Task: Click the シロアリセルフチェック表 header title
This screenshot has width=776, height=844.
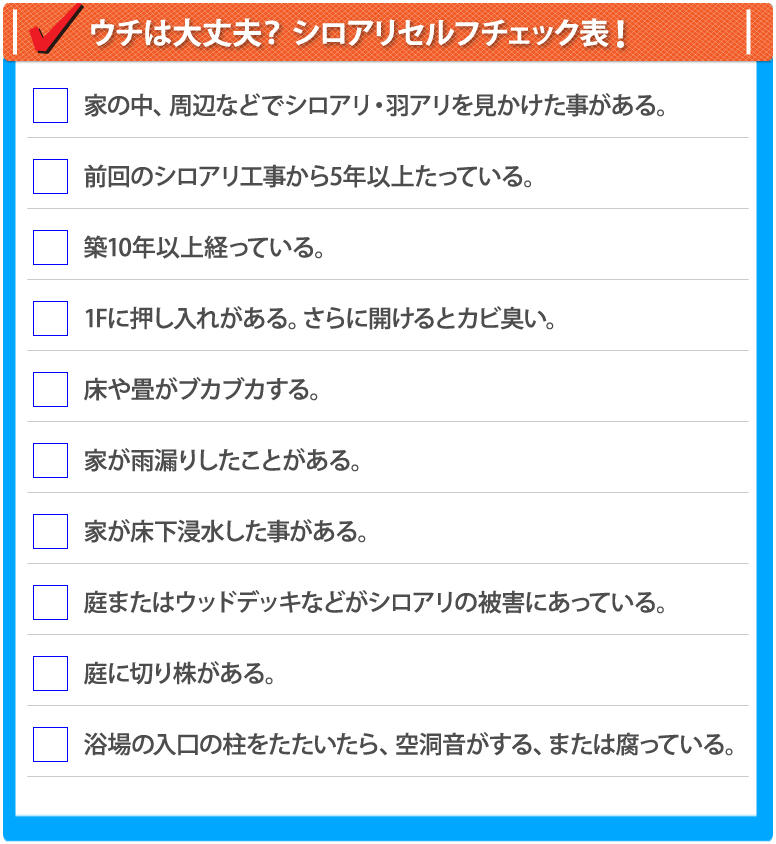Action: tap(358, 34)
